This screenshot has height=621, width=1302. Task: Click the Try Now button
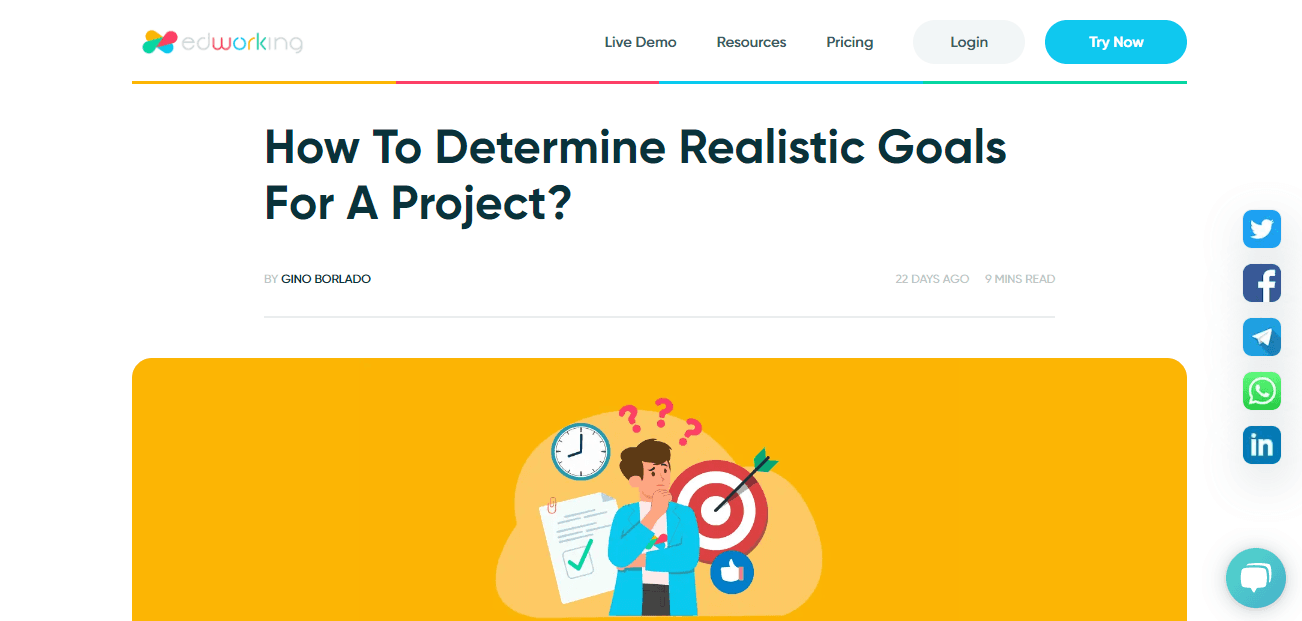[1116, 42]
